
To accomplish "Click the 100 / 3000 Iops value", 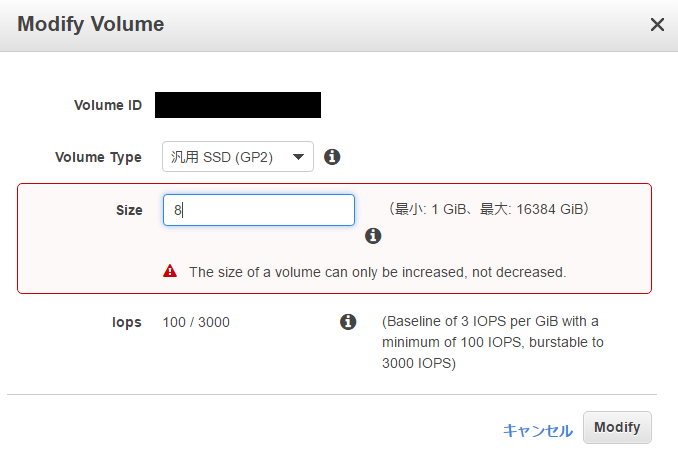I will (196, 322).
